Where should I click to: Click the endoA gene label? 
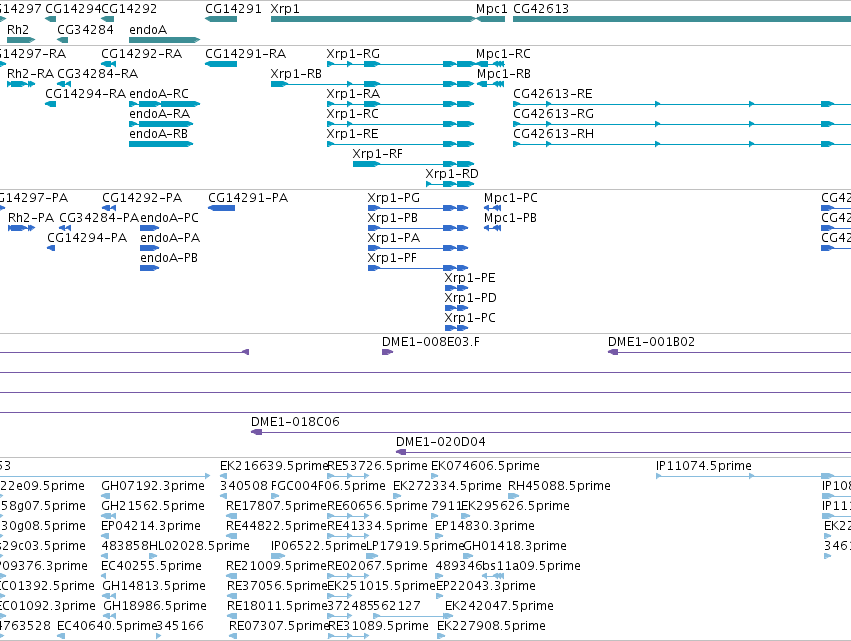pos(148,29)
